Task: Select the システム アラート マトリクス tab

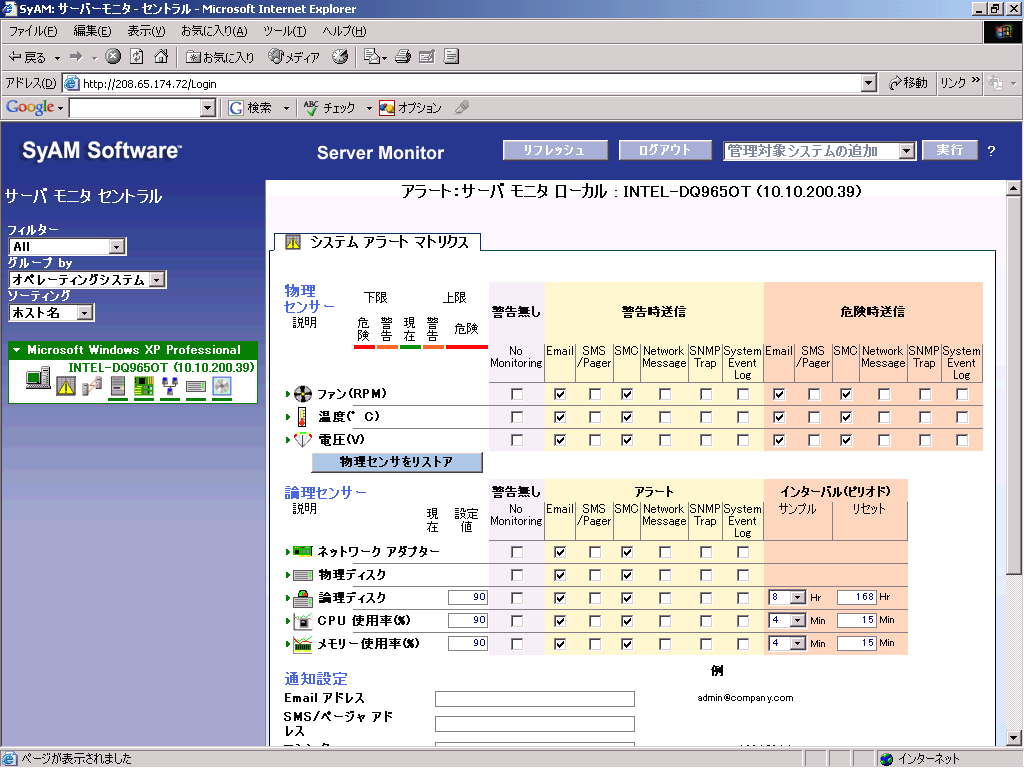Action: pyautogui.click(x=378, y=241)
